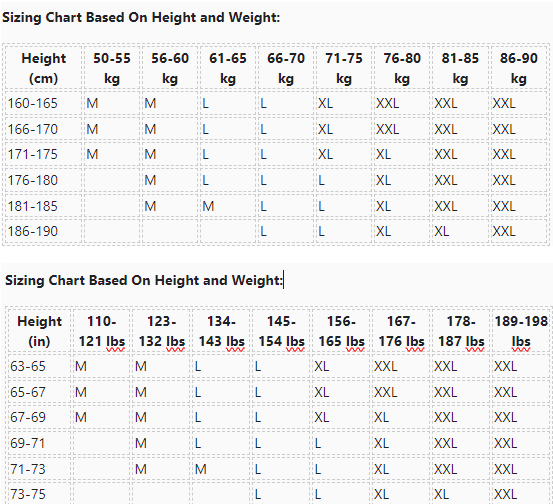Select the '50-55 kg' column header
This screenshot has height=504, width=553.
(x=112, y=68)
